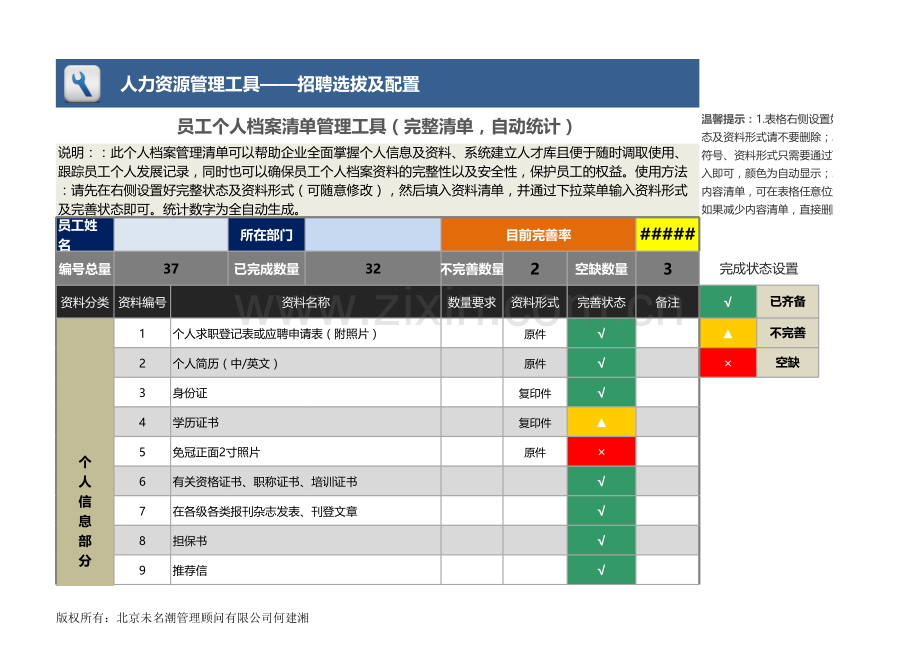The width and height of the screenshot is (920, 651).
Task: Open the 完善状态 dropdown for 在各级各类报刊杂志发表
Action: coord(600,511)
